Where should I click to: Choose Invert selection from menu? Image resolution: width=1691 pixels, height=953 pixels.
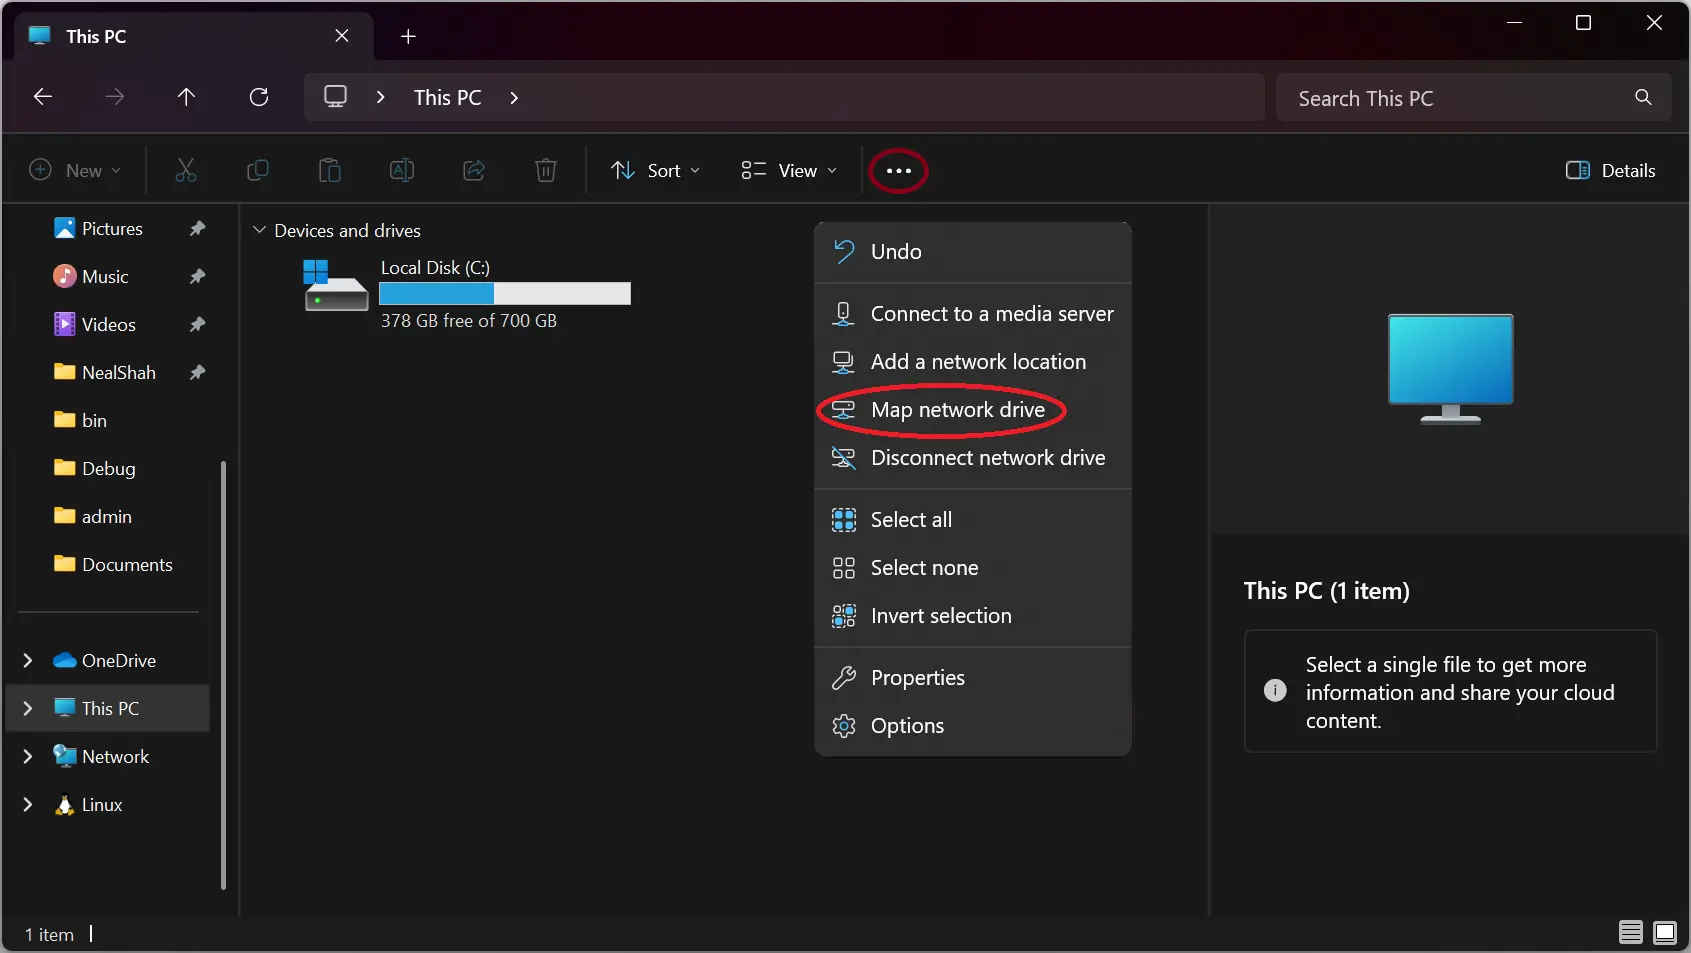(x=940, y=616)
